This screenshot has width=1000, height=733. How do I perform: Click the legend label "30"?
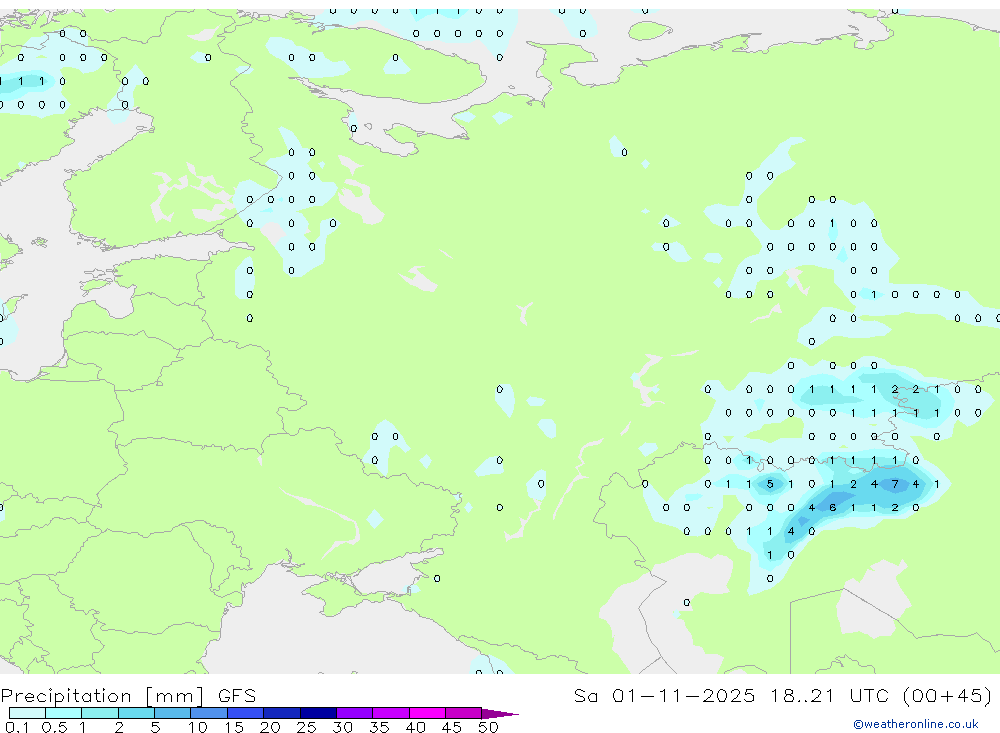342,727
